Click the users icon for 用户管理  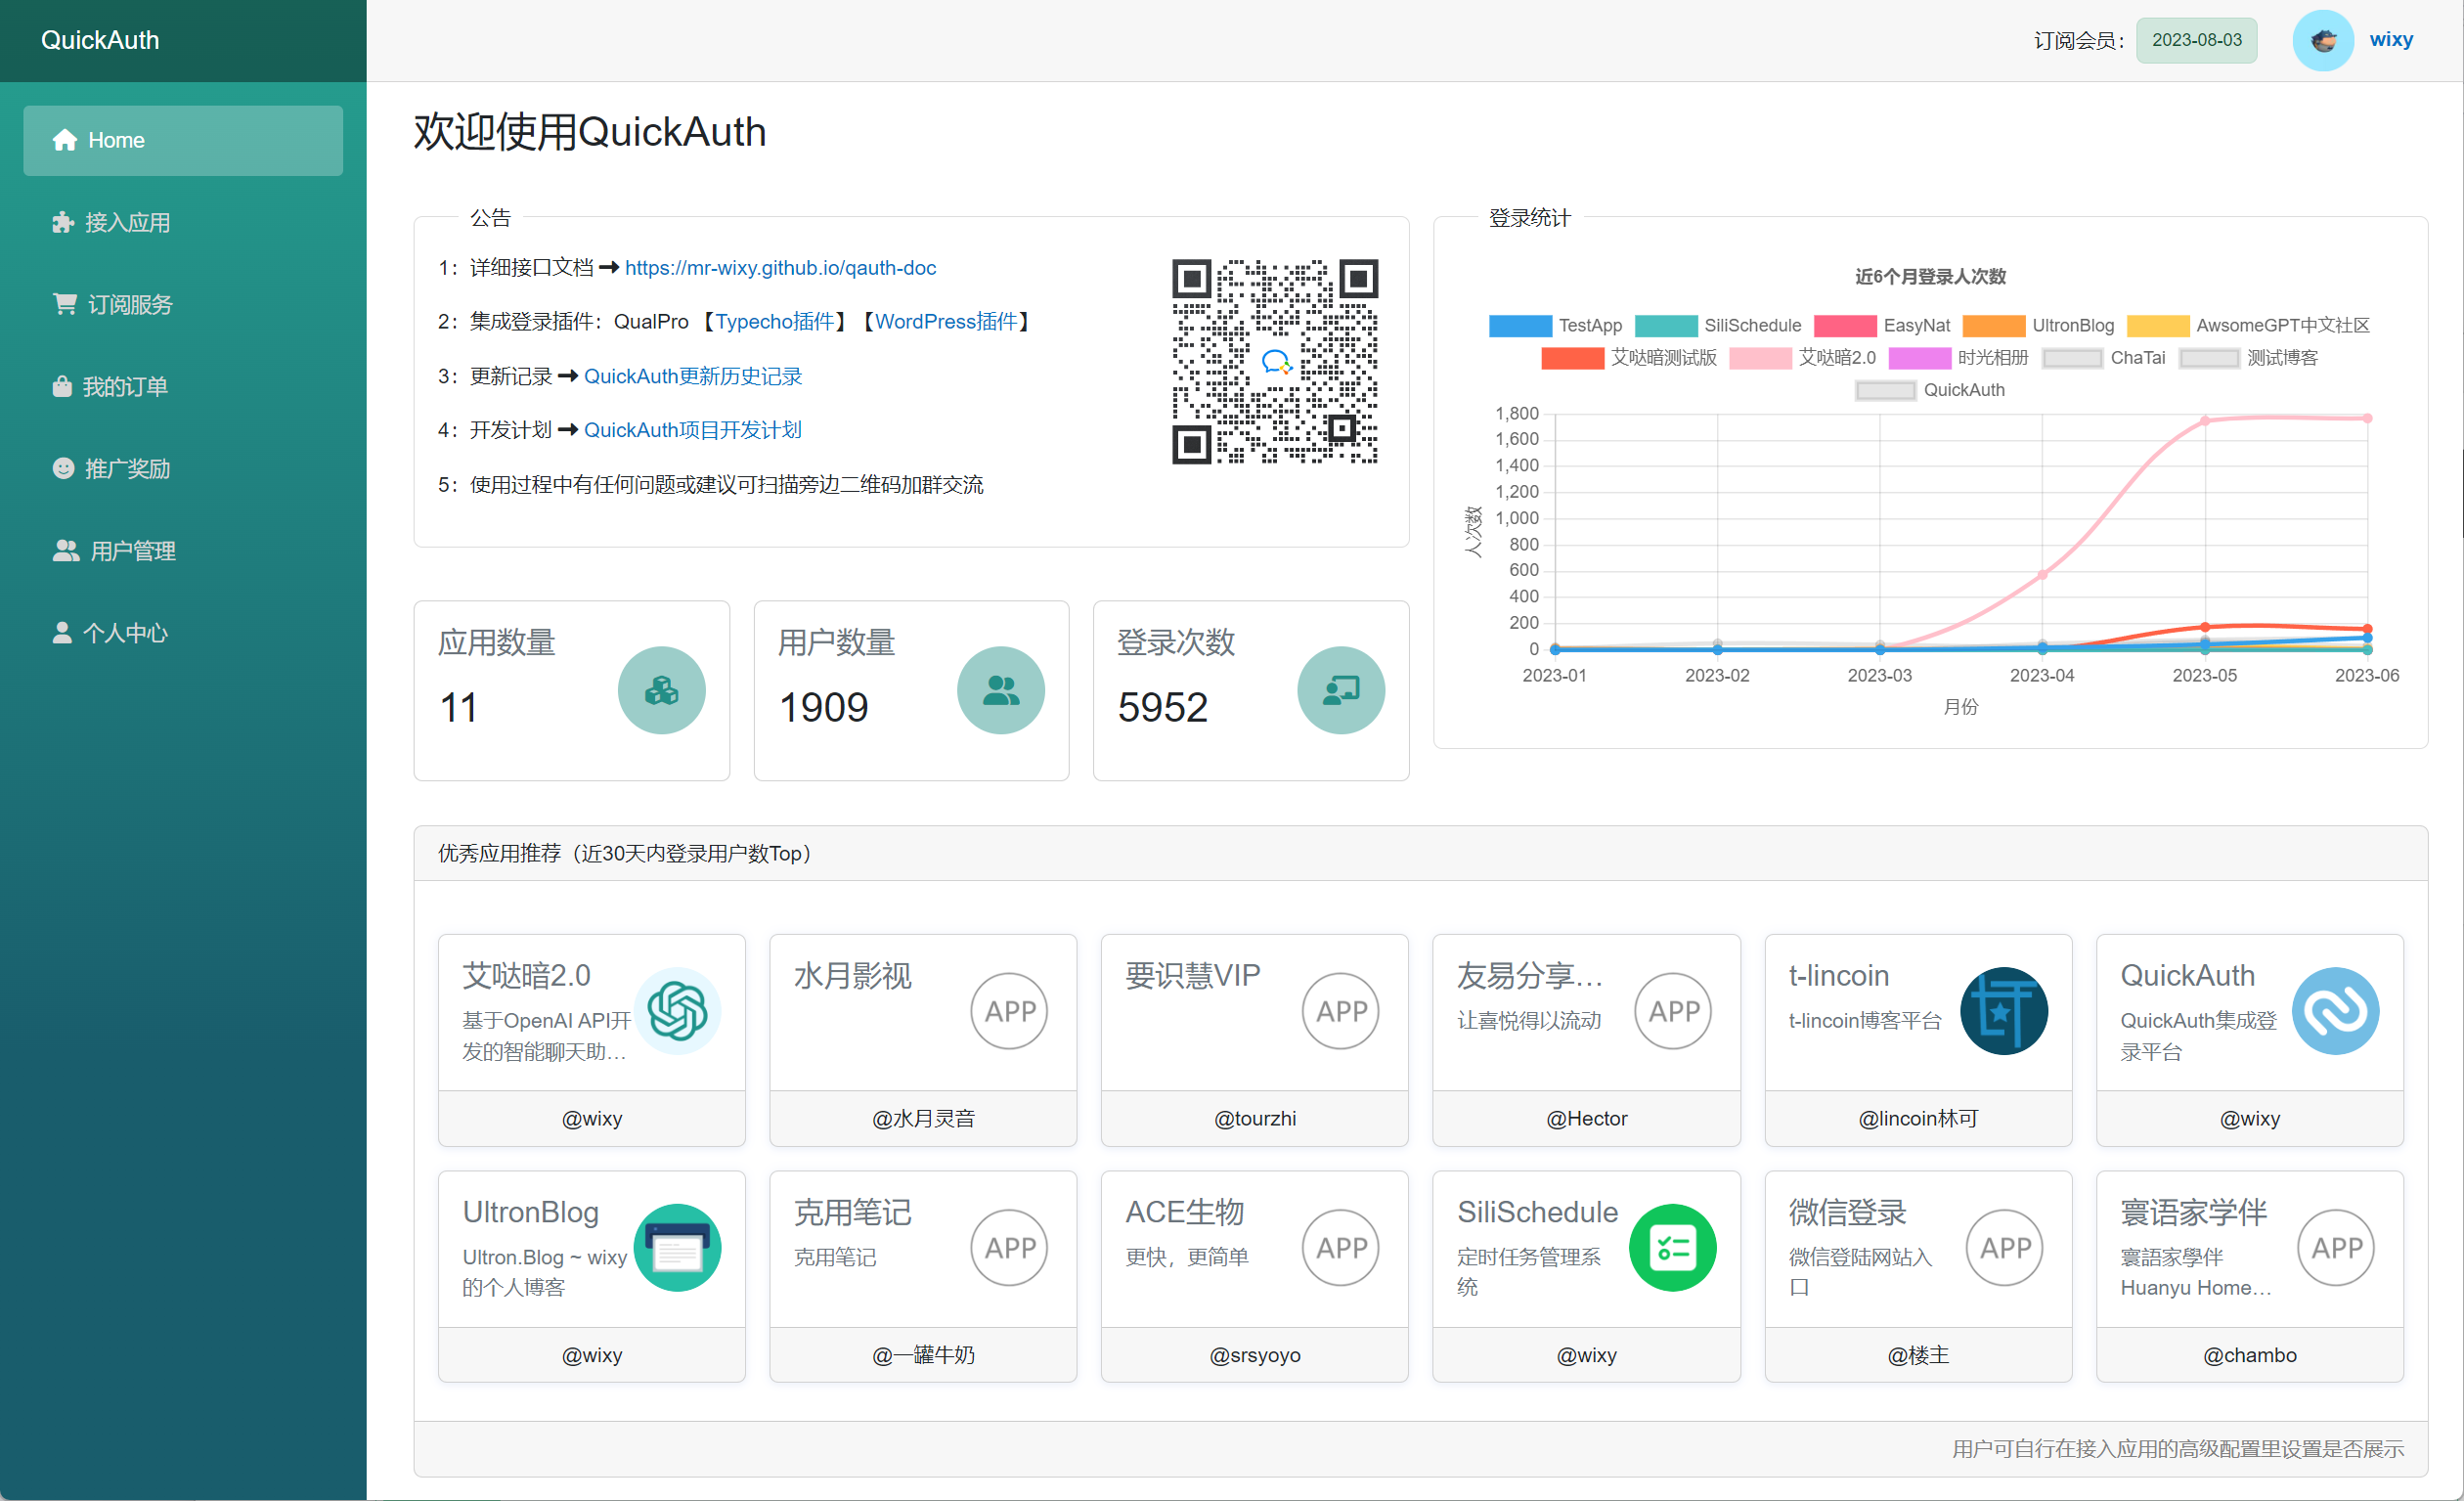click(x=66, y=550)
